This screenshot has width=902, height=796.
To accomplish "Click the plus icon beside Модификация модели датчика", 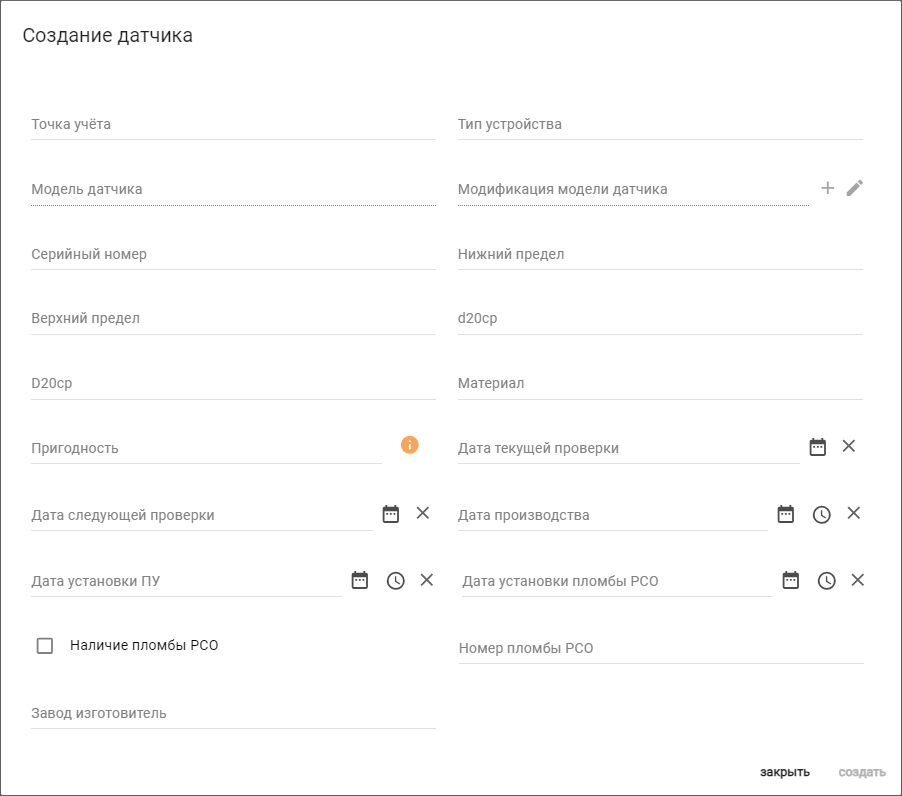I will [827, 188].
